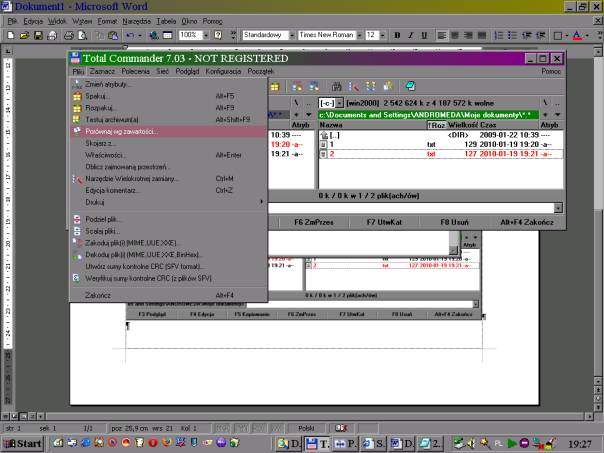604x453 pixels.
Task: Click the green play tray icon
Action: coord(512,443)
